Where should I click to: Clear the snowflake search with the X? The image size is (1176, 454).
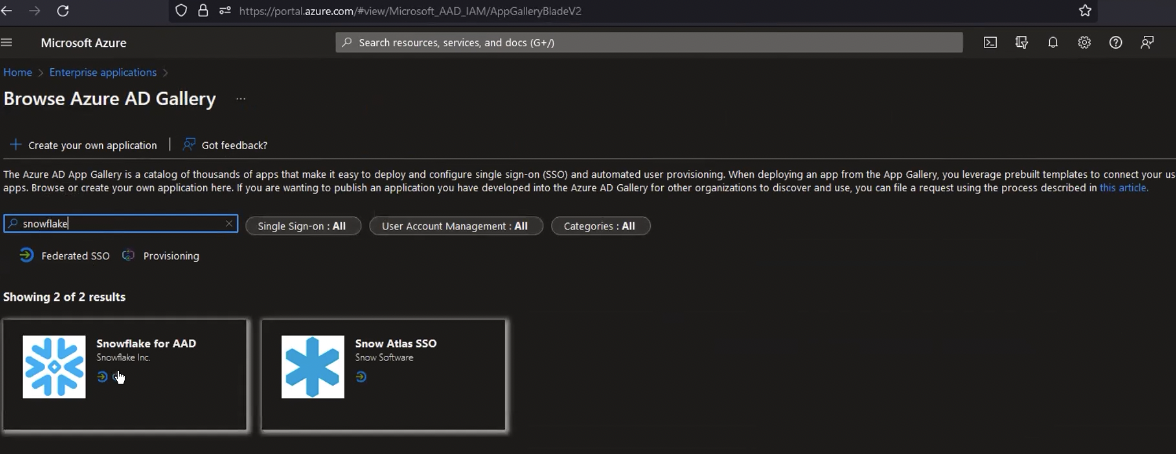pos(229,224)
